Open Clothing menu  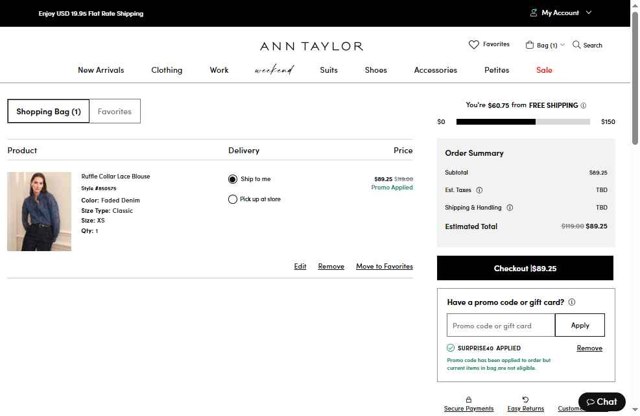[167, 70]
